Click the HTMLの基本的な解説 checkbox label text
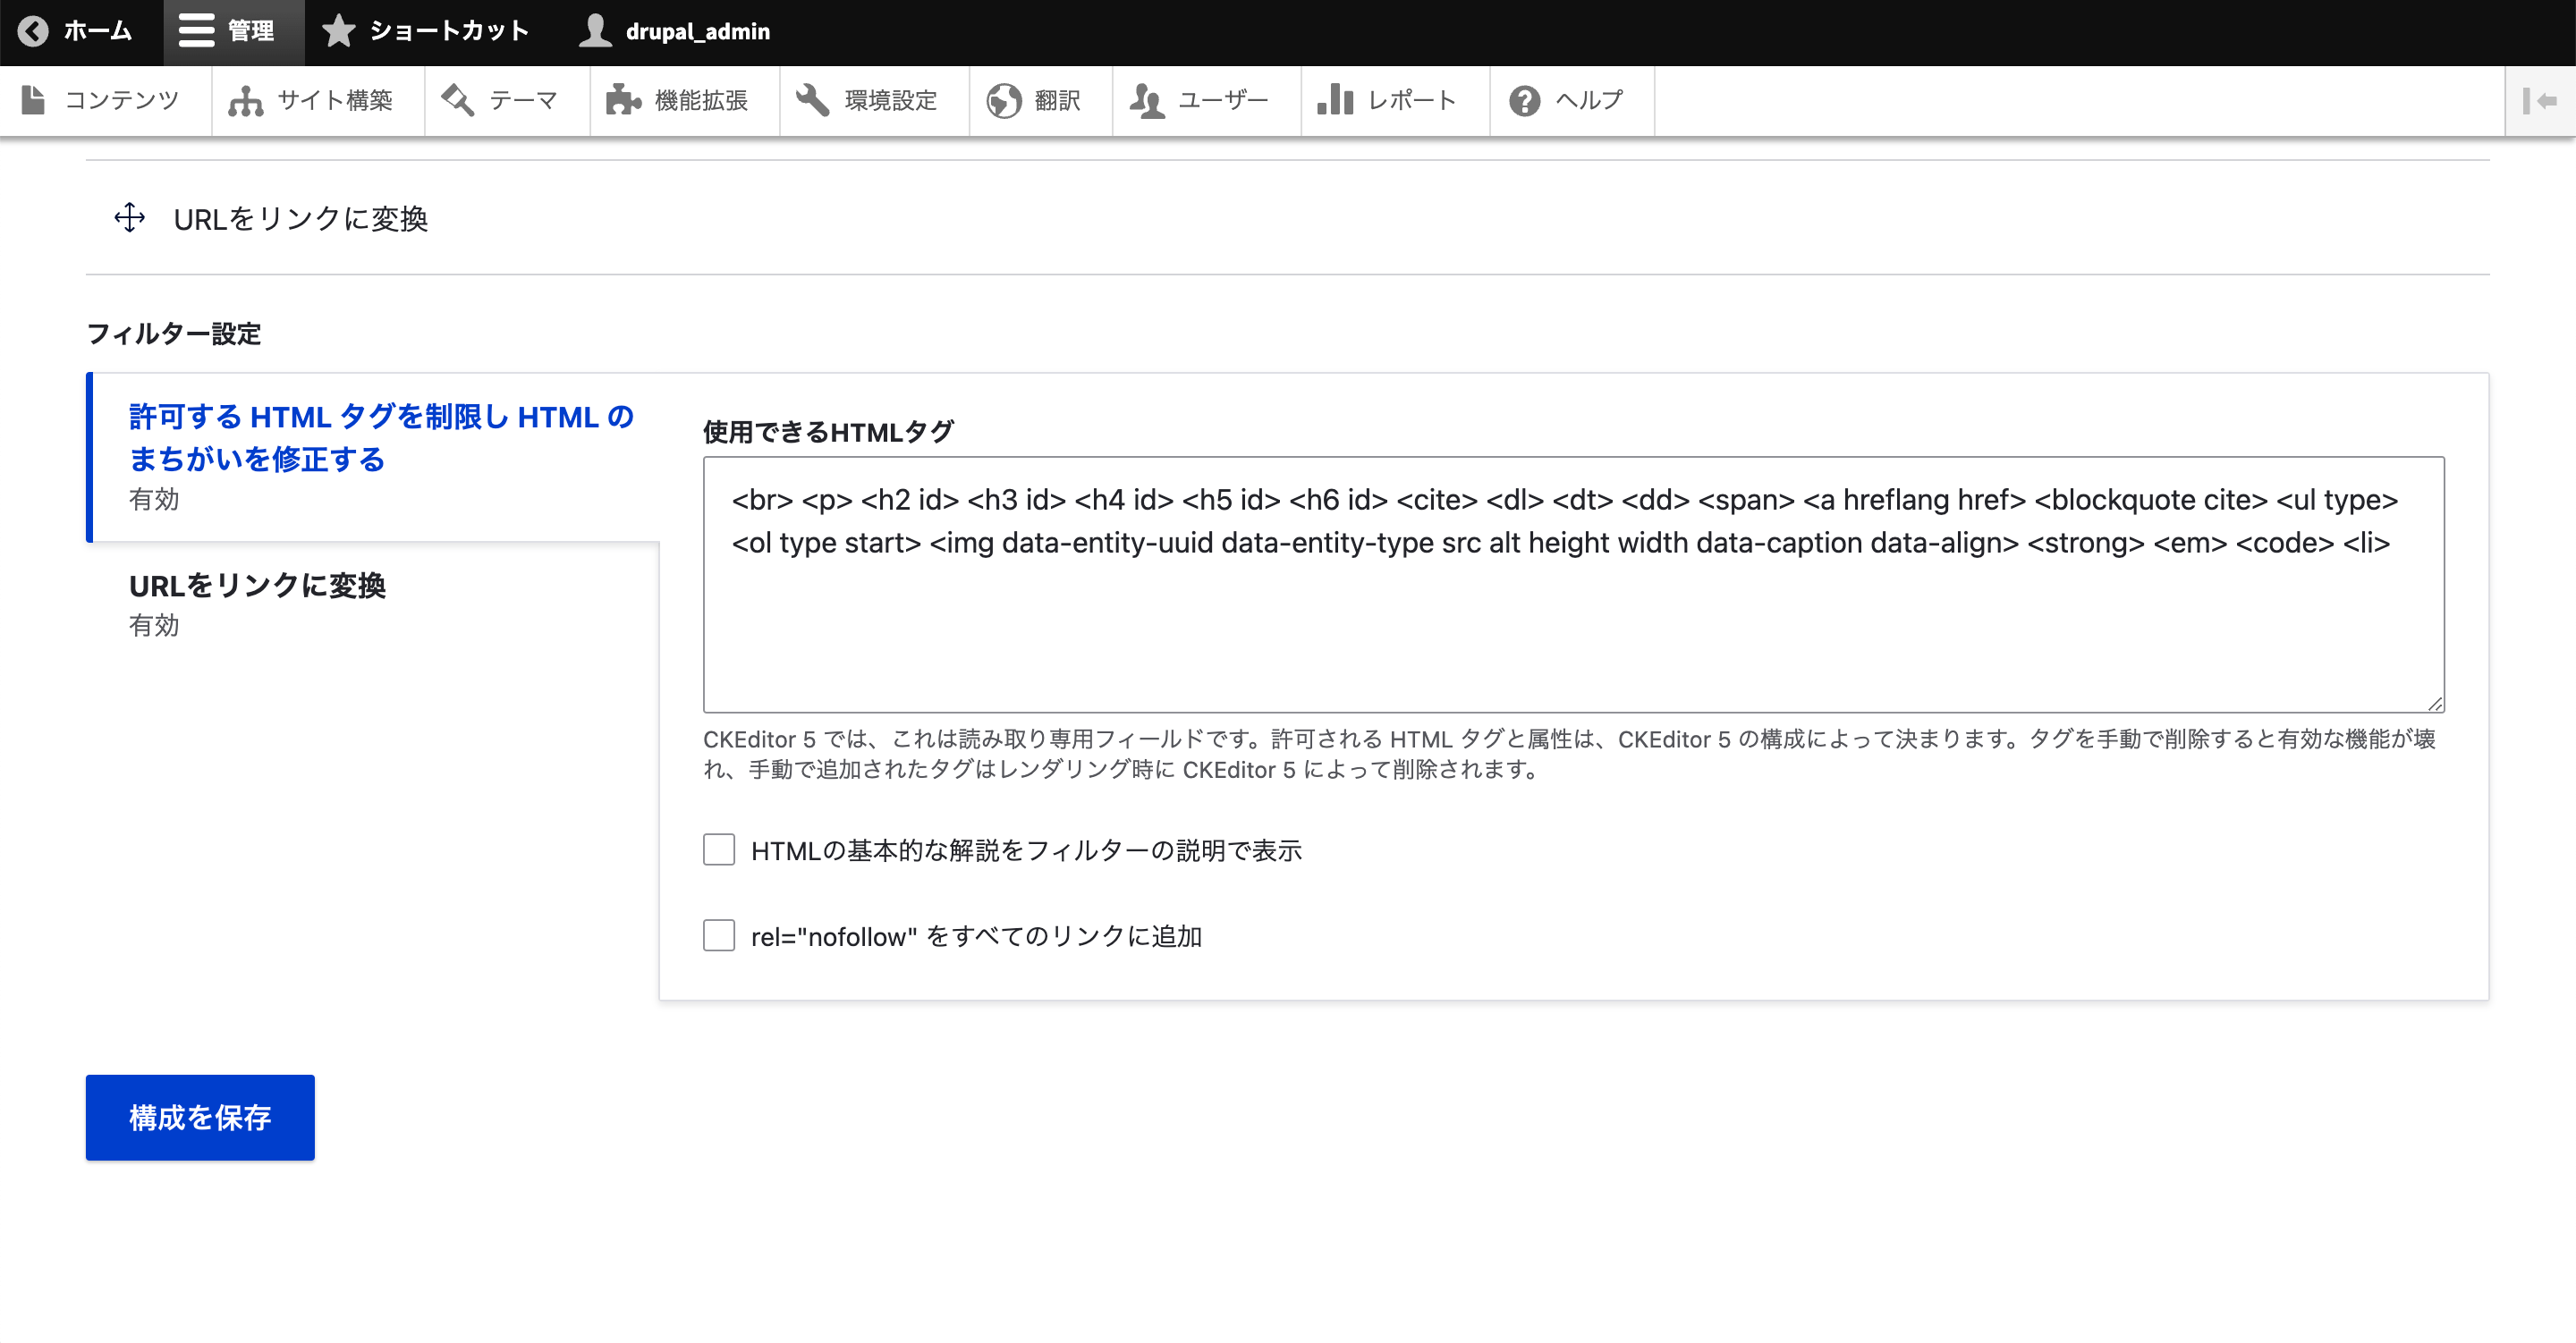2576x1343 pixels. pos(1026,851)
